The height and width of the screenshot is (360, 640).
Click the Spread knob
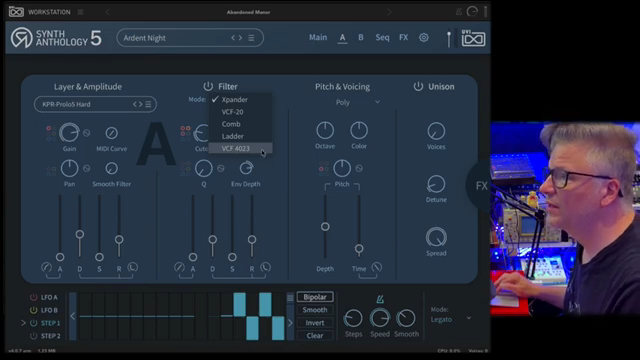click(436, 237)
